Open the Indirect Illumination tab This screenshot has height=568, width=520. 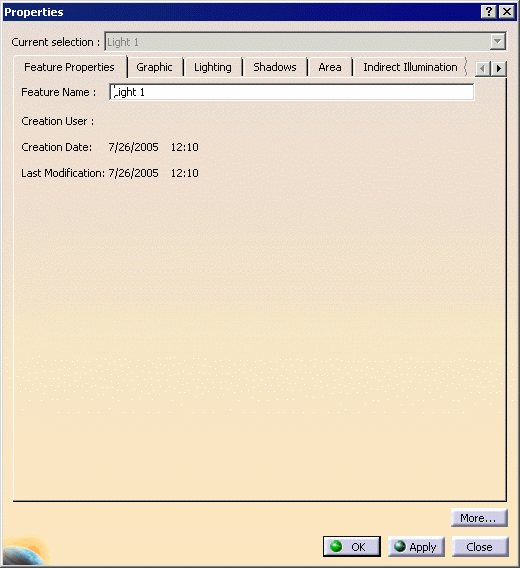[x=410, y=67]
